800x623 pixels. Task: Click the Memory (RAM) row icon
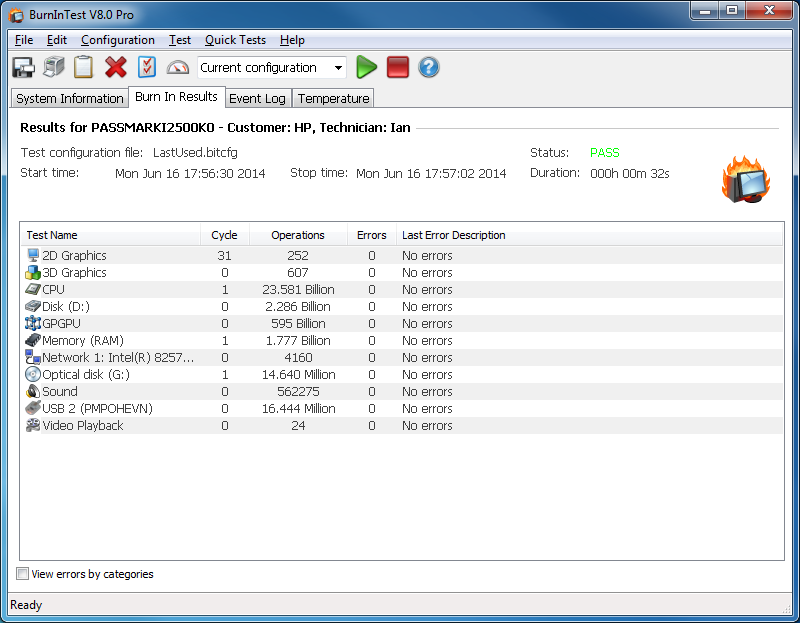pos(33,340)
